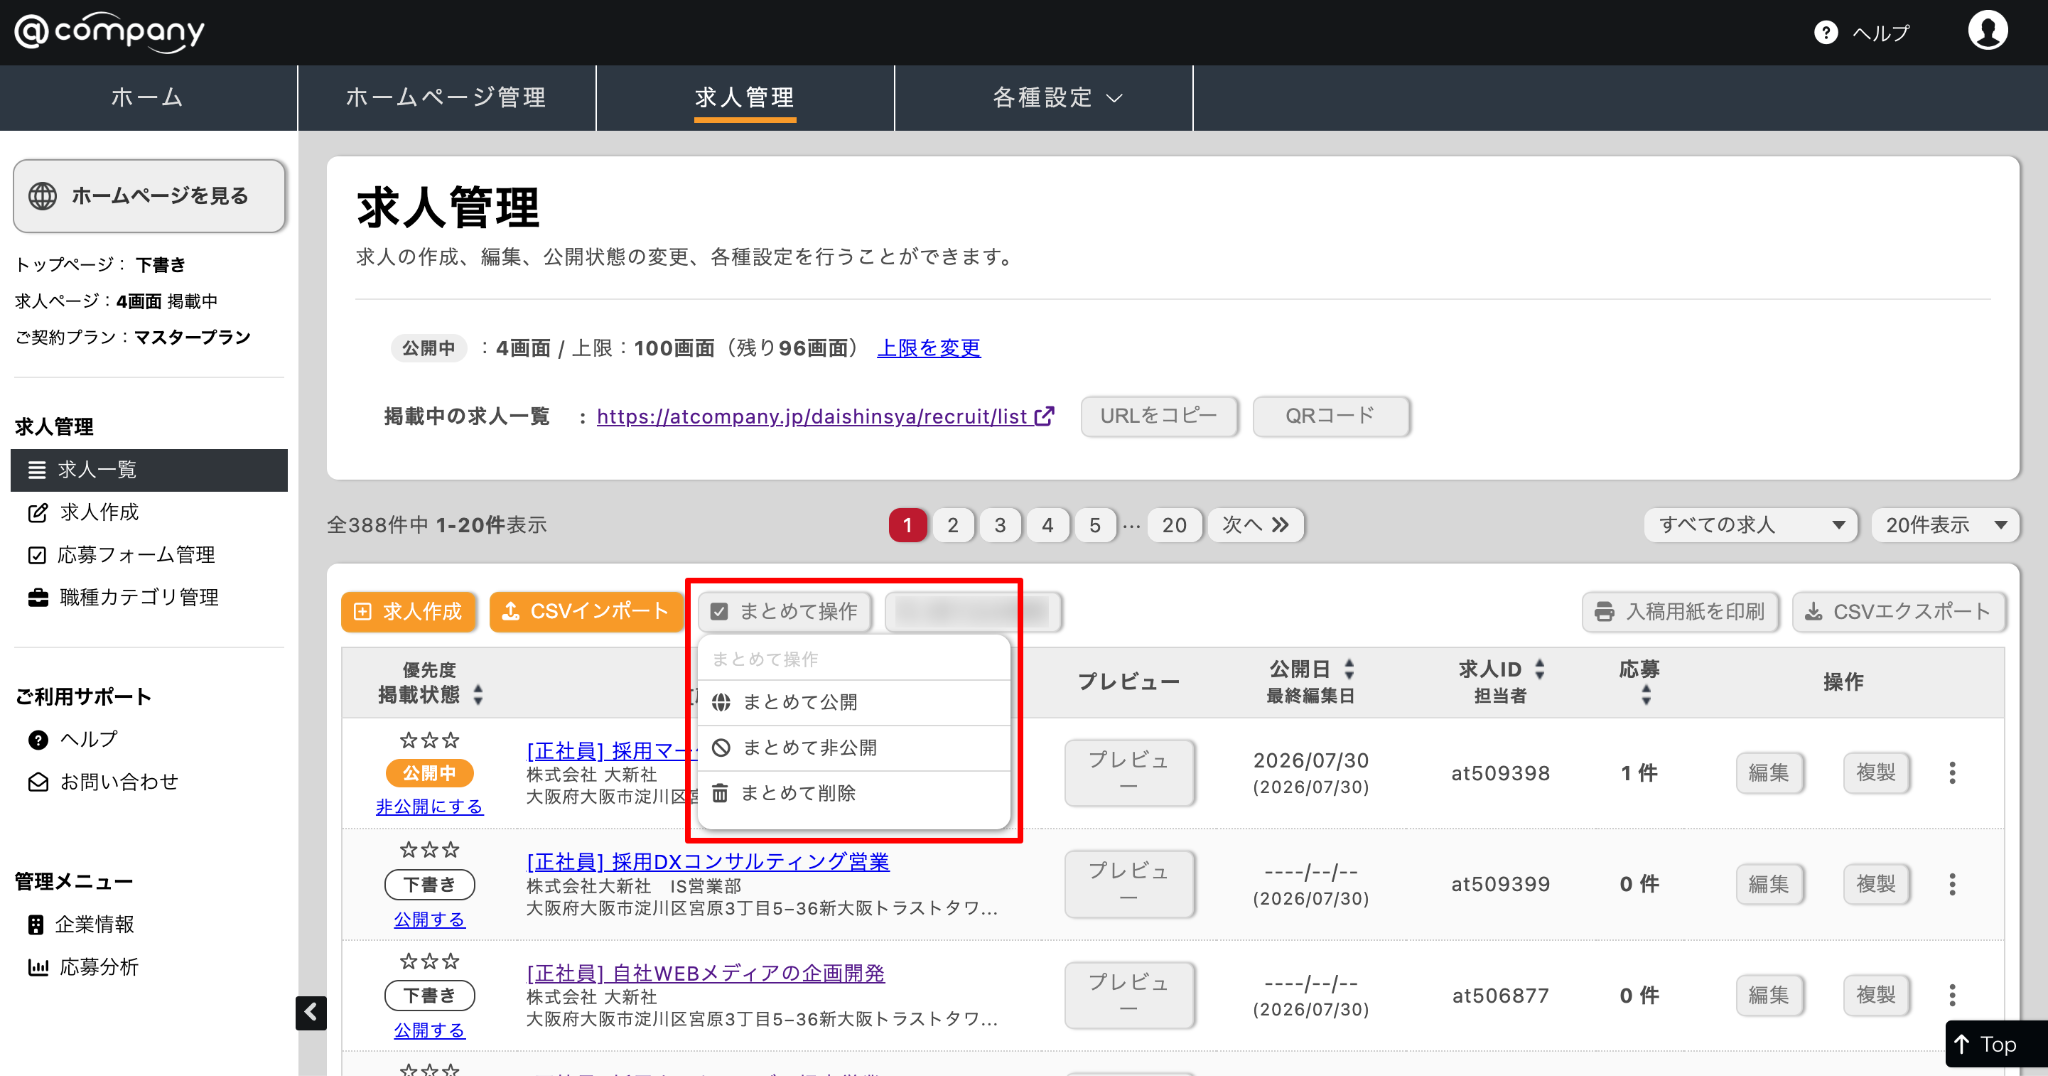Viewport: 2048px width, 1076px height.
Task: Click the ホームページを見る button
Action: point(150,196)
